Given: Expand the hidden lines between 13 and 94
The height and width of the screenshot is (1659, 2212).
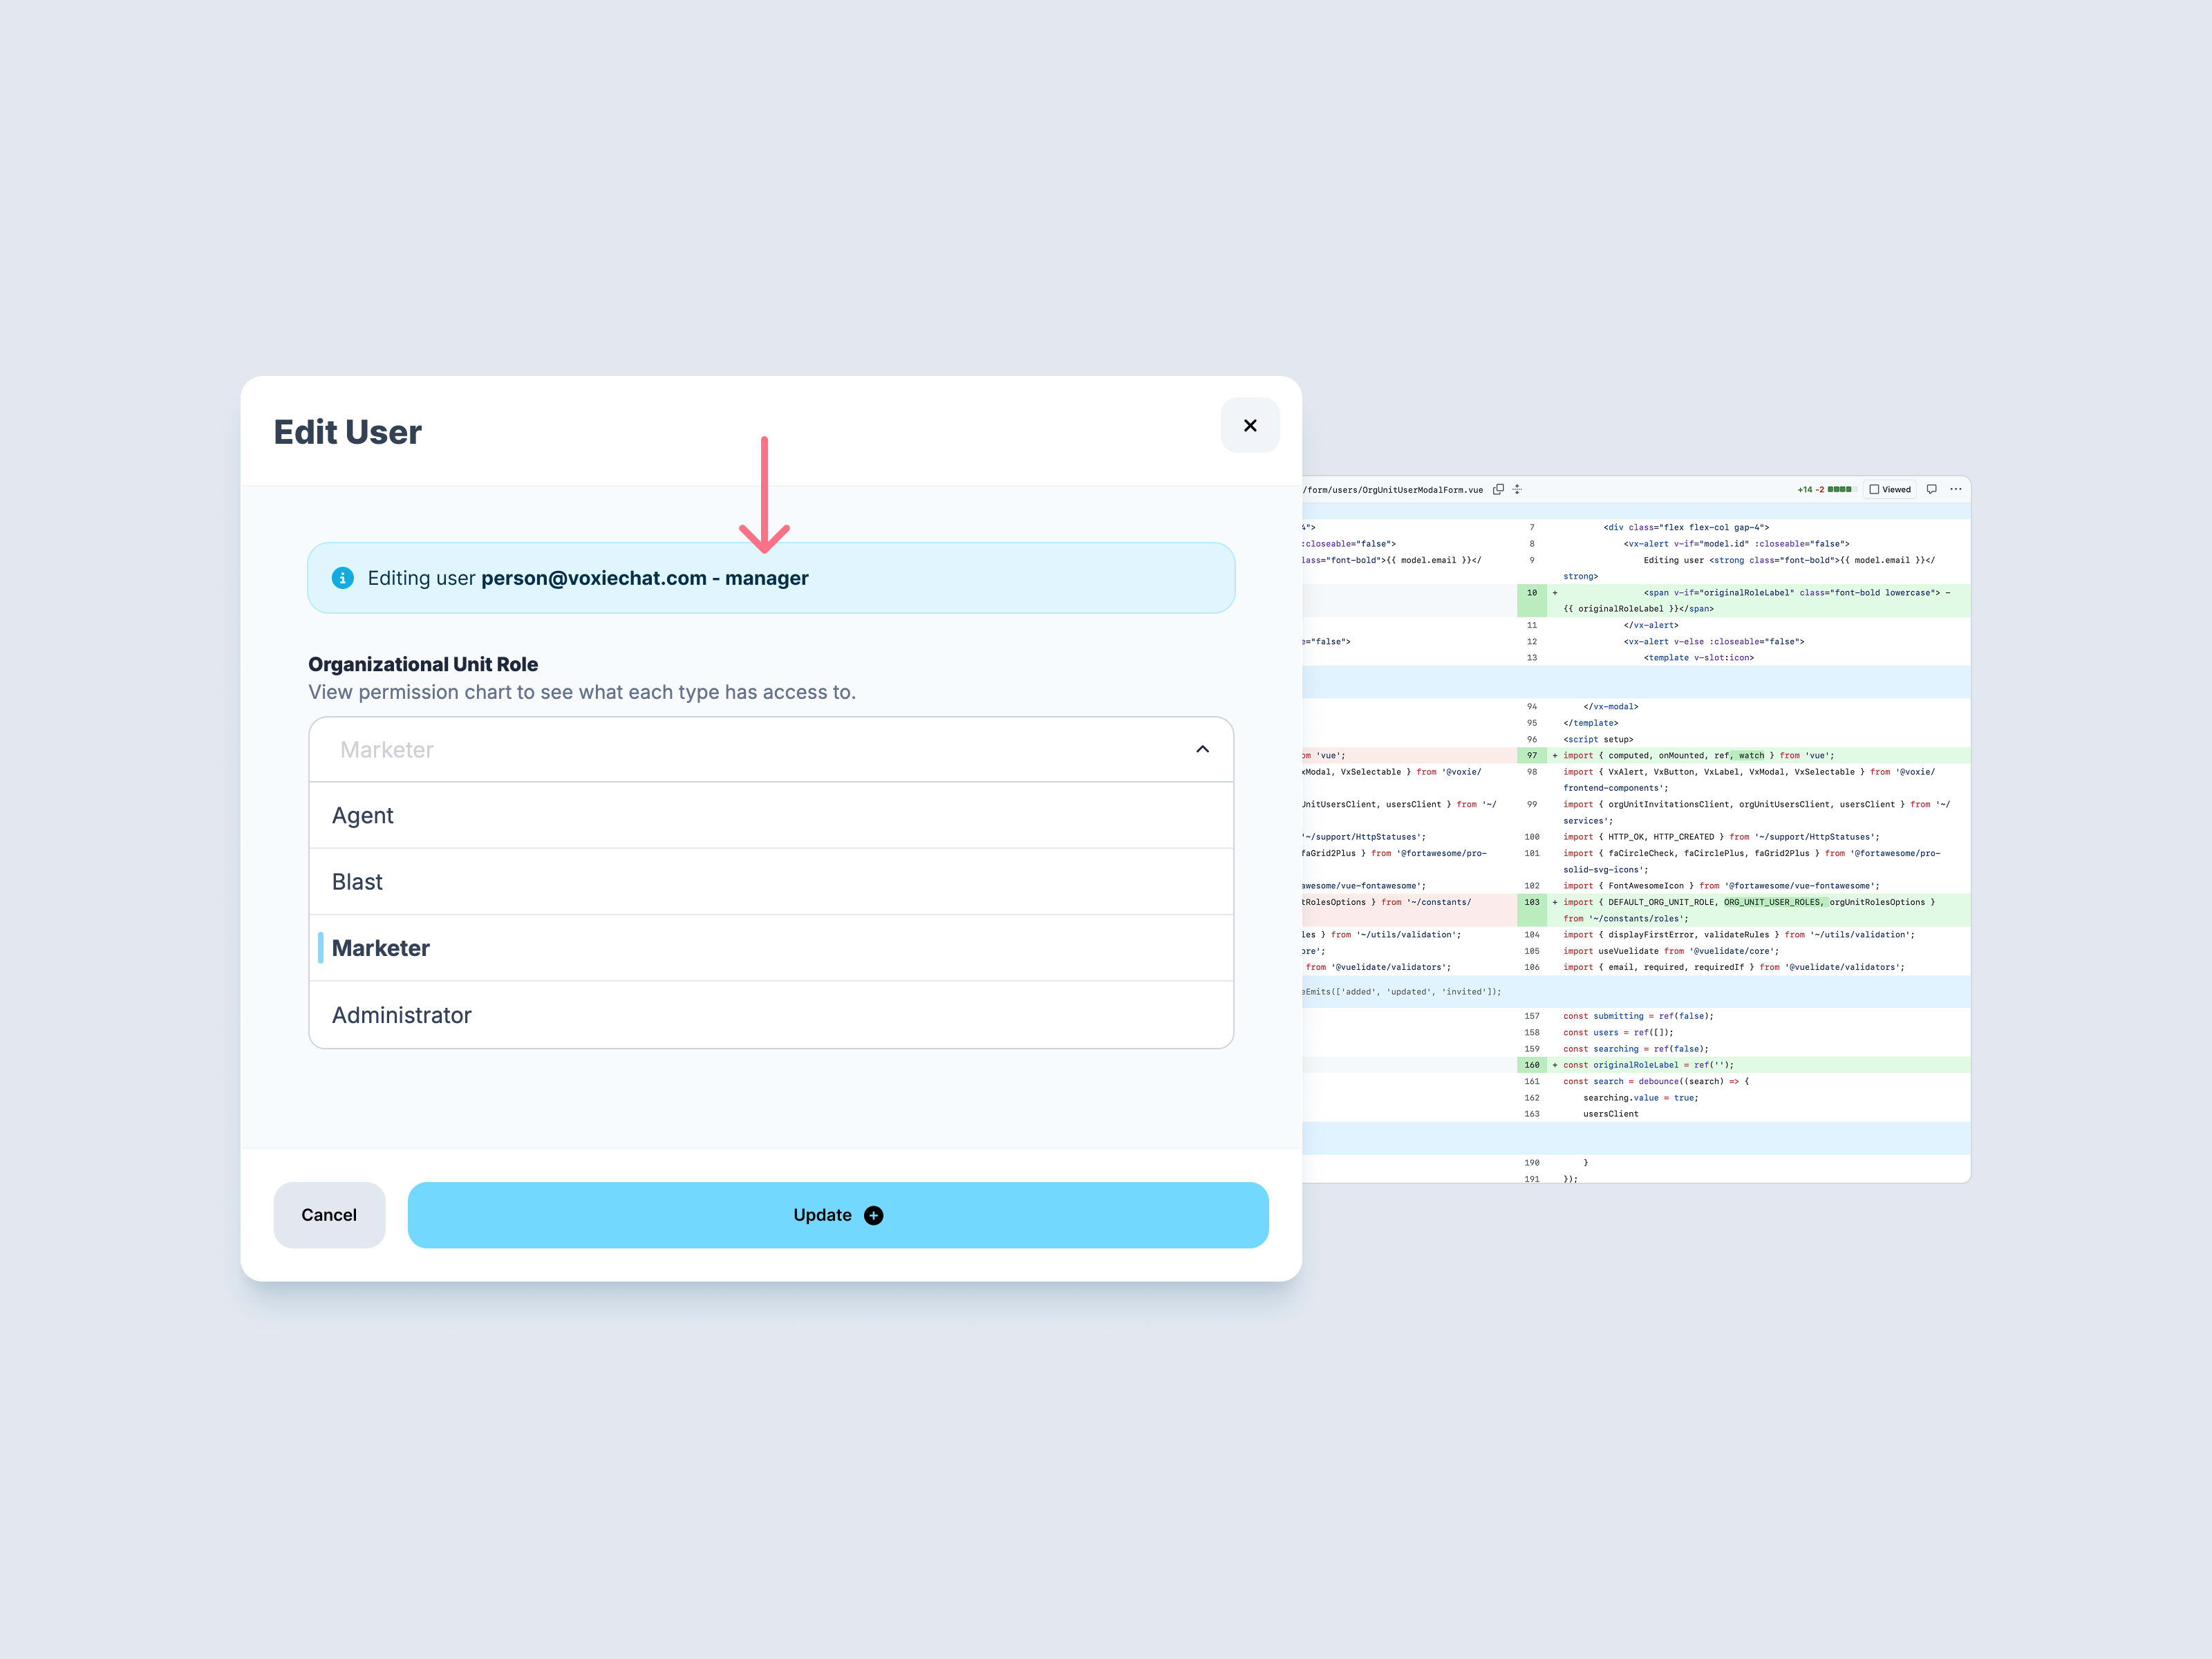Looking at the screenshot, I should click(1636, 682).
